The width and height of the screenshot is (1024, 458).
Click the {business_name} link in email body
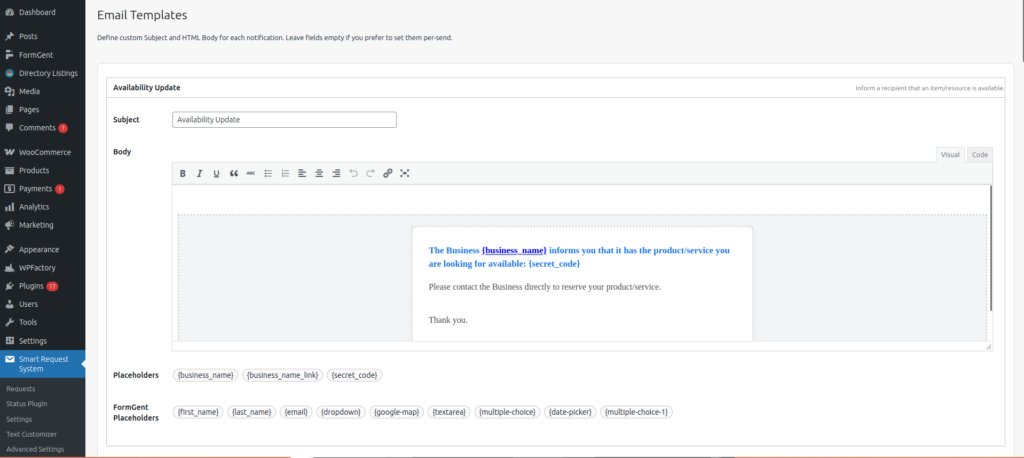[x=514, y=250]
